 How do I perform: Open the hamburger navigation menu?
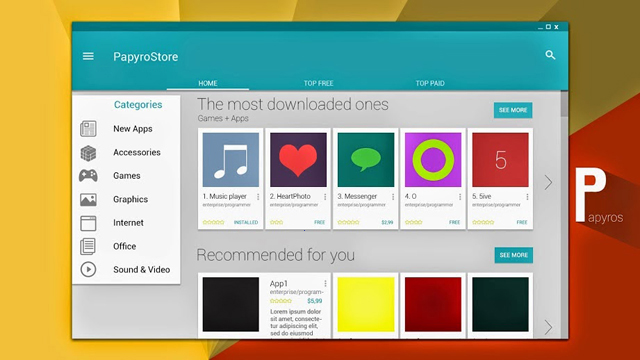(x=88, y=56)
